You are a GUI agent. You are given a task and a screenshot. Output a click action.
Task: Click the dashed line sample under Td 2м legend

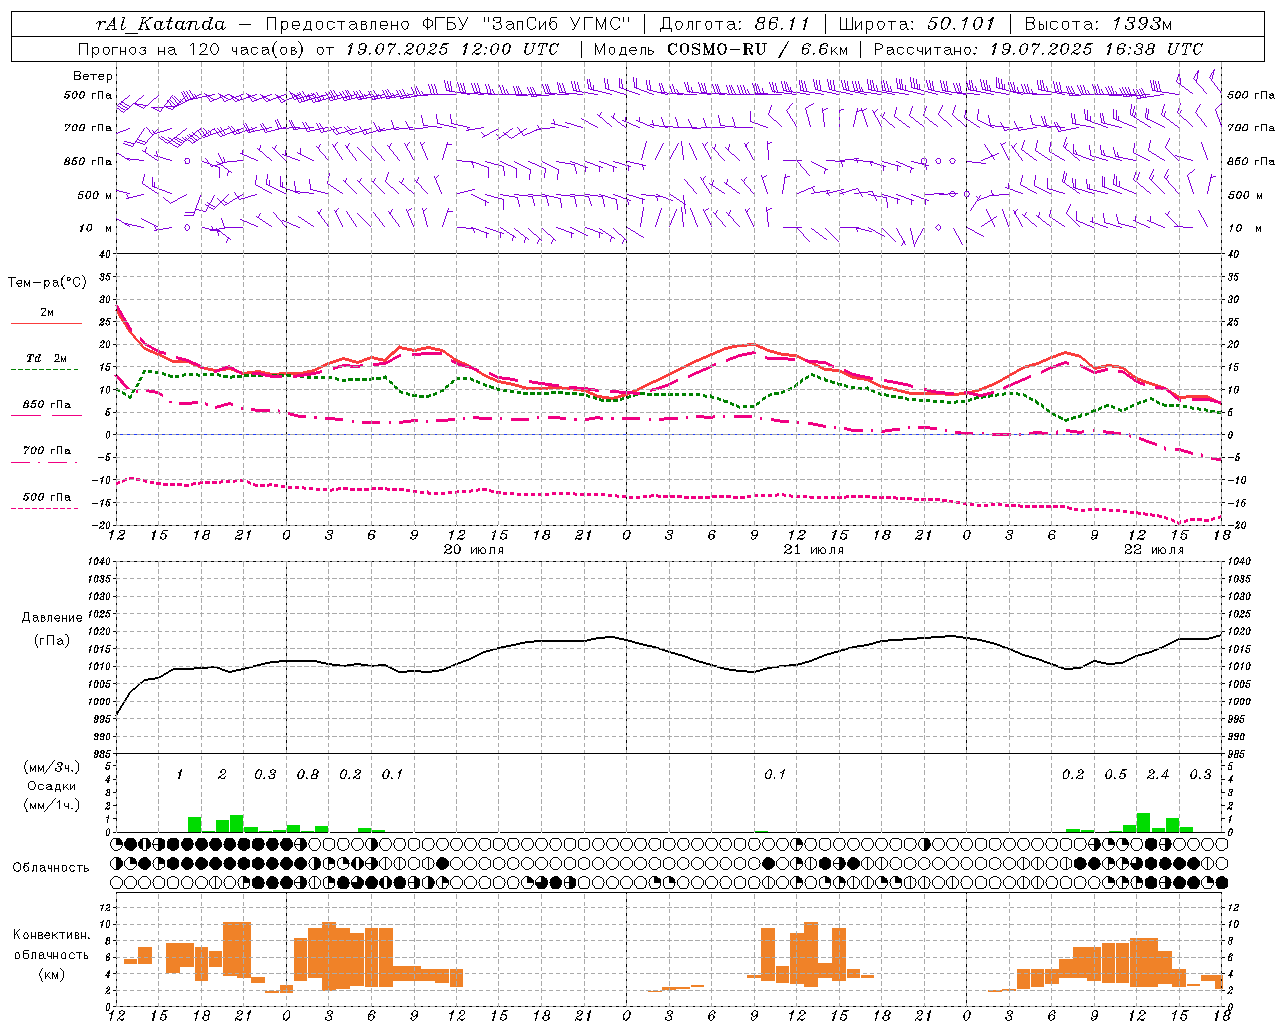[x=45, y=369]
